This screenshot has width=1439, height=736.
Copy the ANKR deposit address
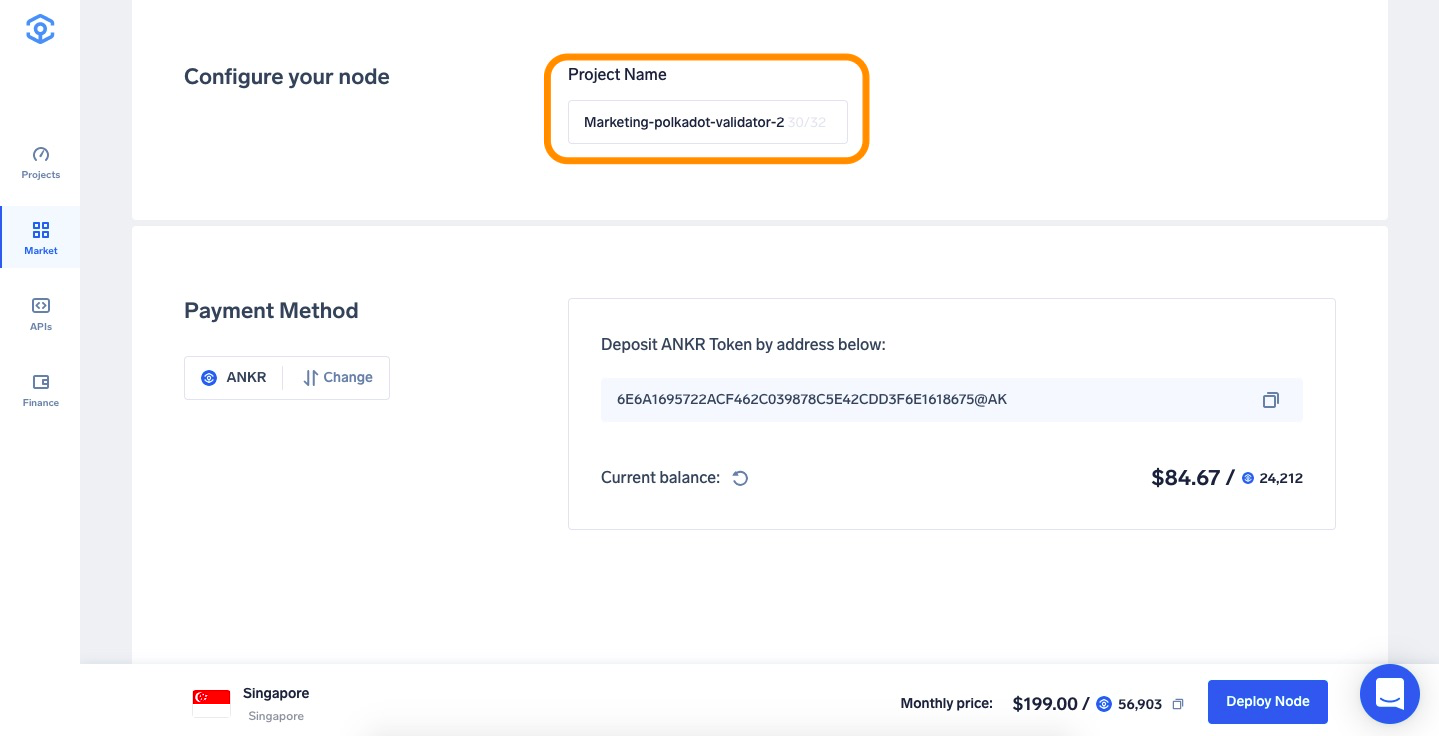click(x=1270, y=400)
